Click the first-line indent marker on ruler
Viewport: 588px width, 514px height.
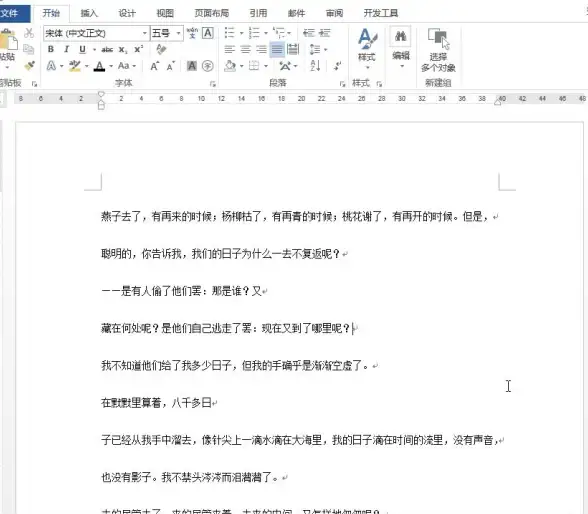tap(101, 94)
